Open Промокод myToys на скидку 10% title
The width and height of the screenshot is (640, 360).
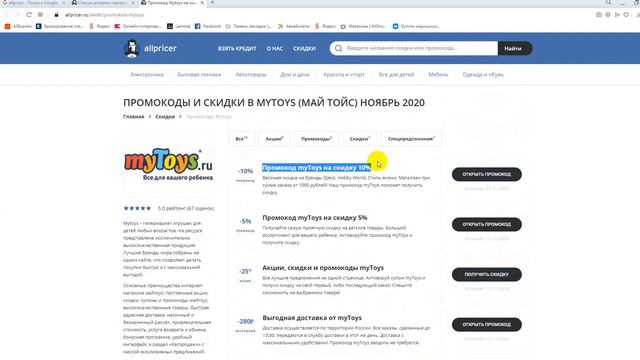click(316, 167)
